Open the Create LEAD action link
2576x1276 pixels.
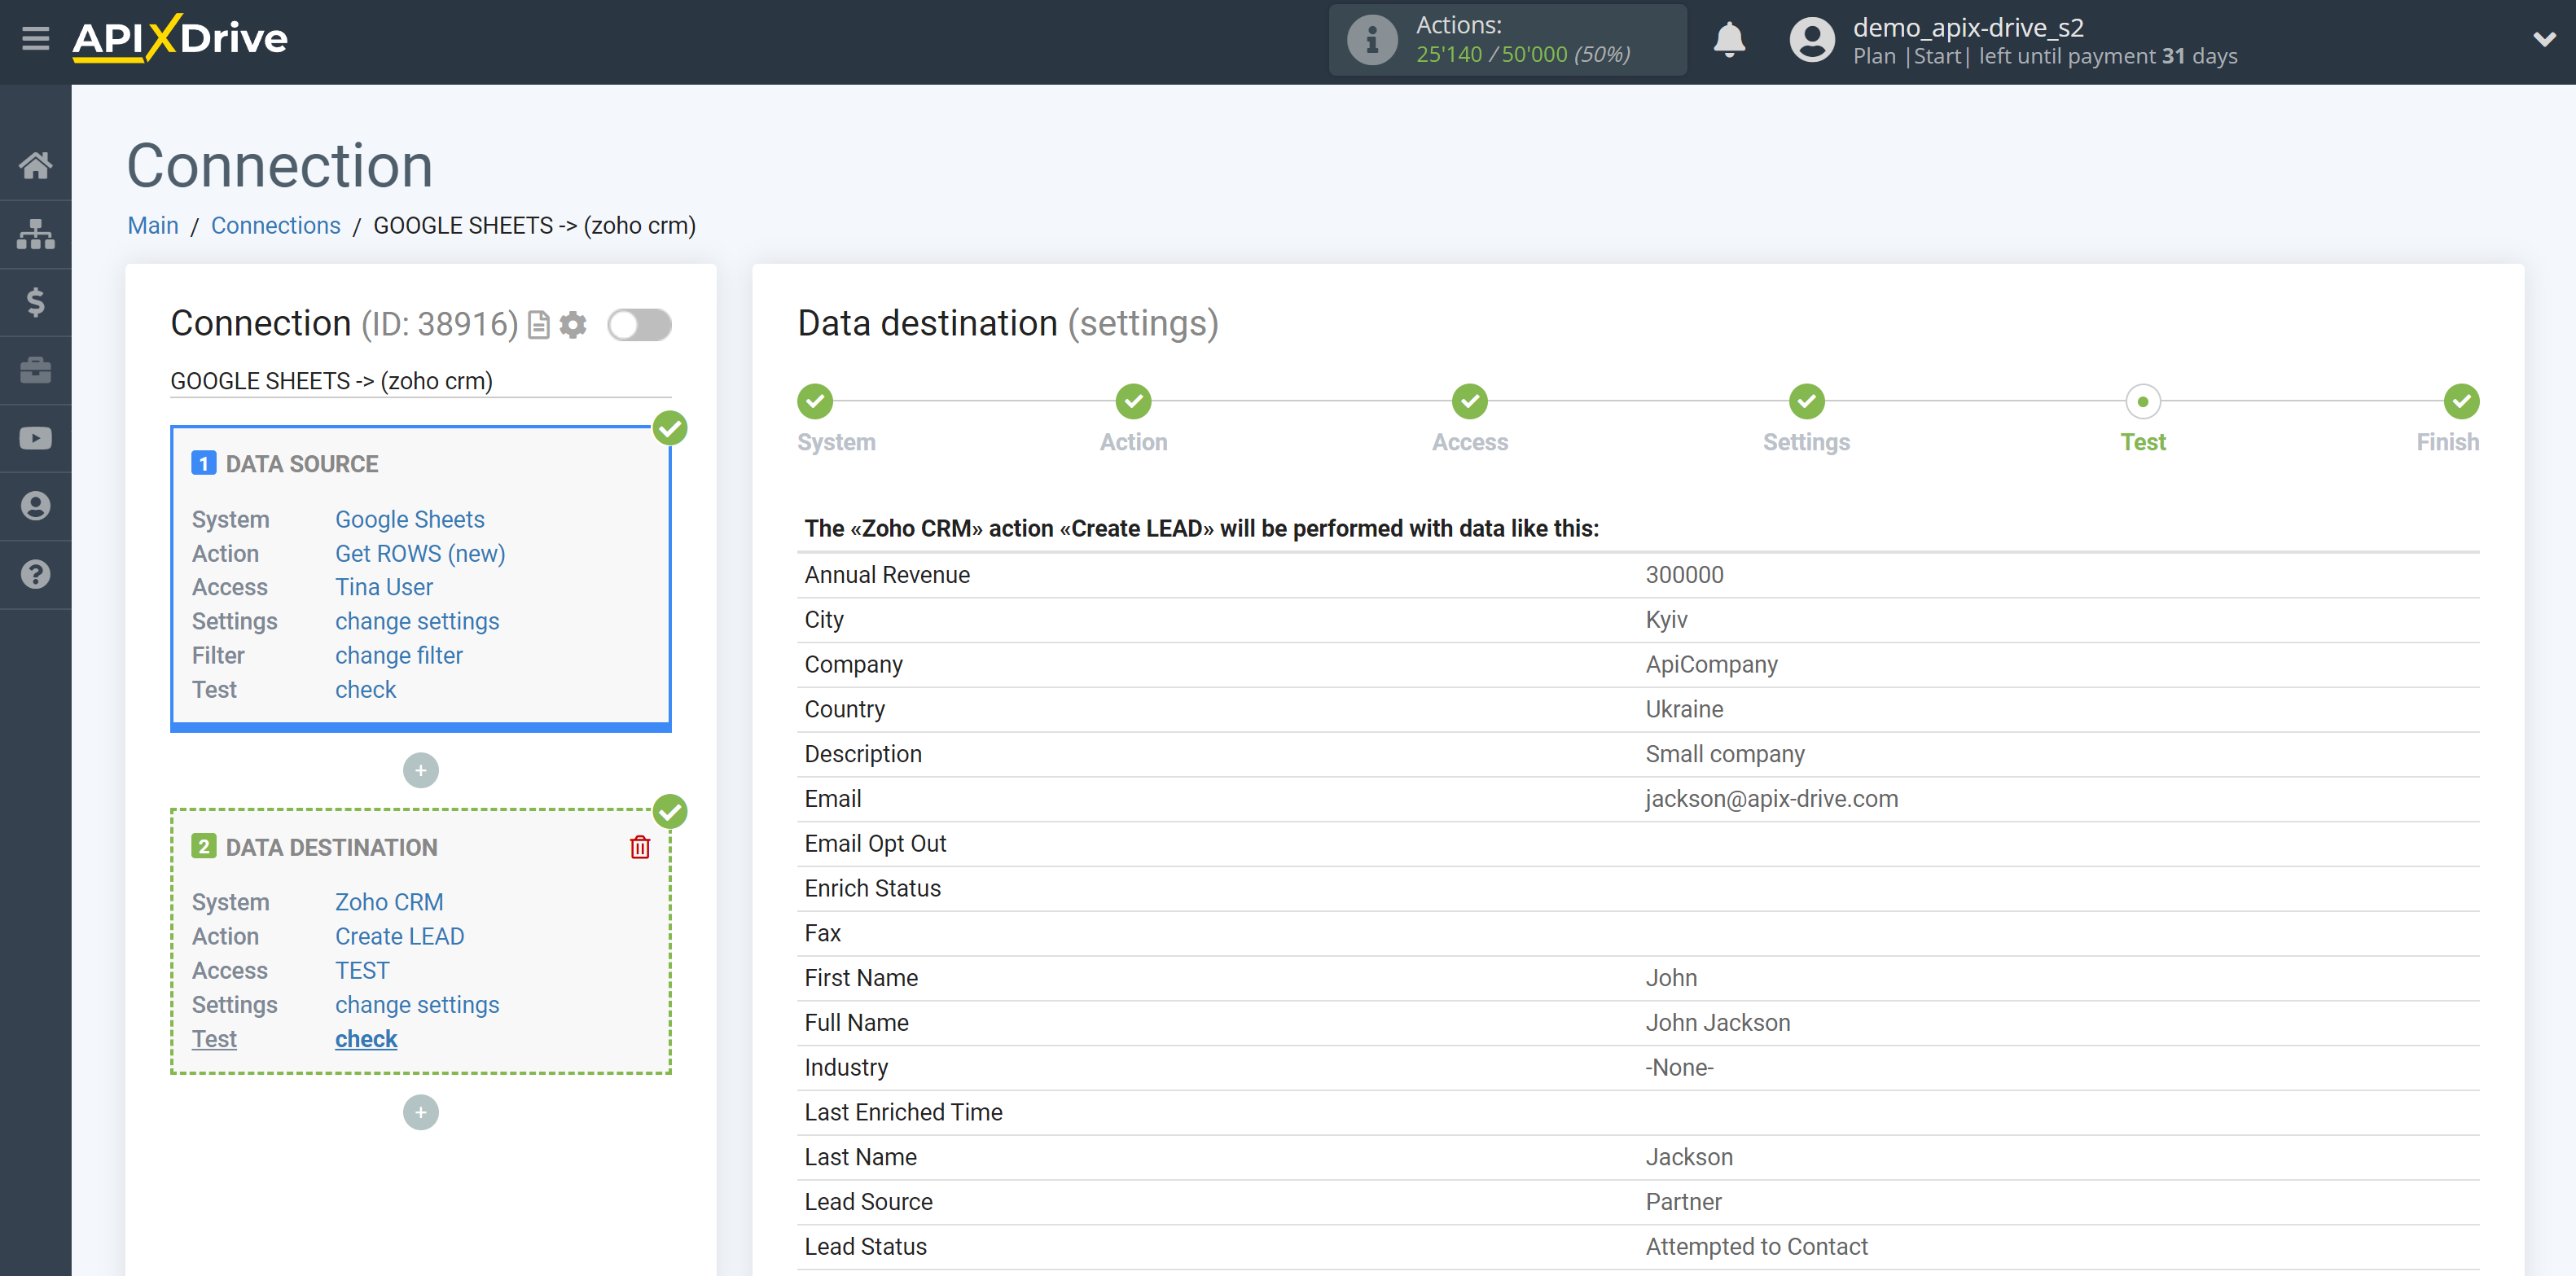click(400, 936)
